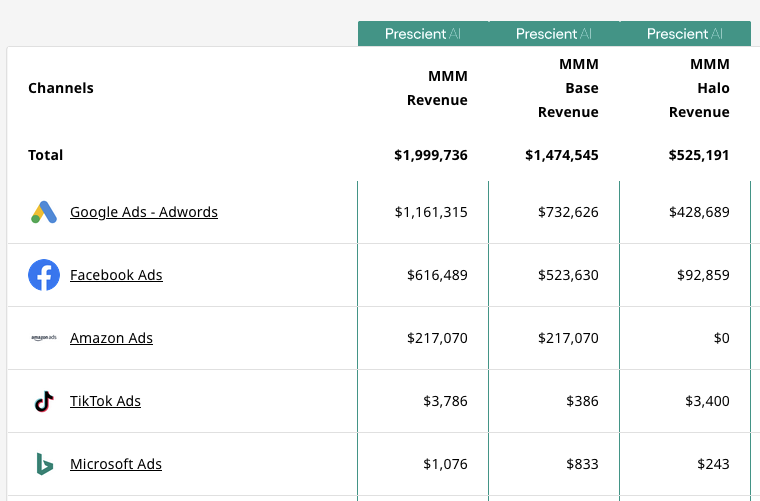Image resolution: width=760 pixels, height=501 pixels.
Task: Click the TikTok Ads value $3,400
Action: click(707, 401)
